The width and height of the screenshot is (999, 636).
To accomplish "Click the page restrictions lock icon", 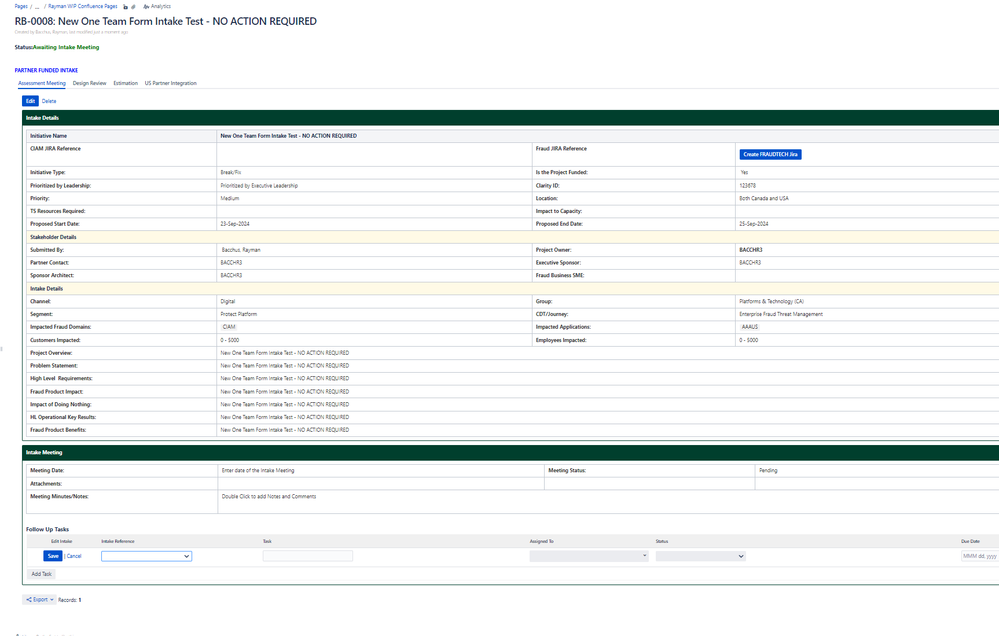I will pos(126,6).
